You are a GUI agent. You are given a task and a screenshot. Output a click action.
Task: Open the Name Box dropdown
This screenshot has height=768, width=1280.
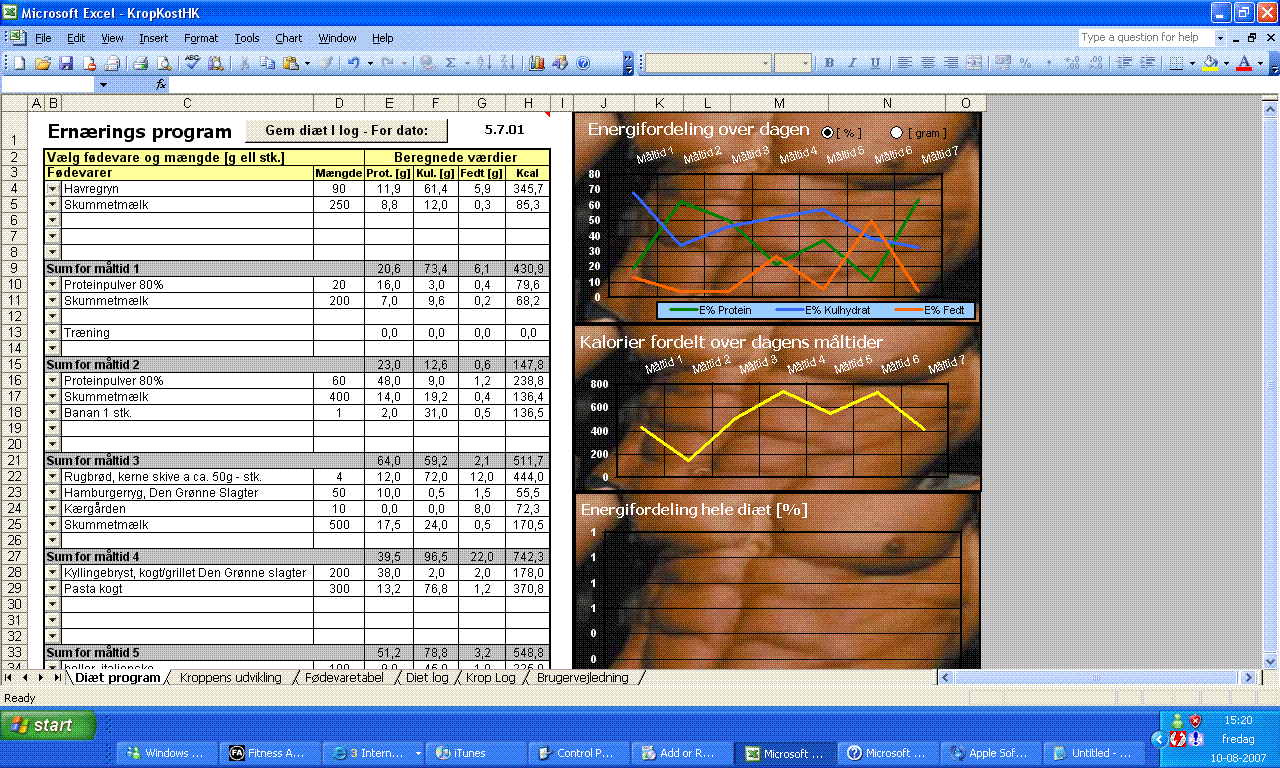[102, 85]
